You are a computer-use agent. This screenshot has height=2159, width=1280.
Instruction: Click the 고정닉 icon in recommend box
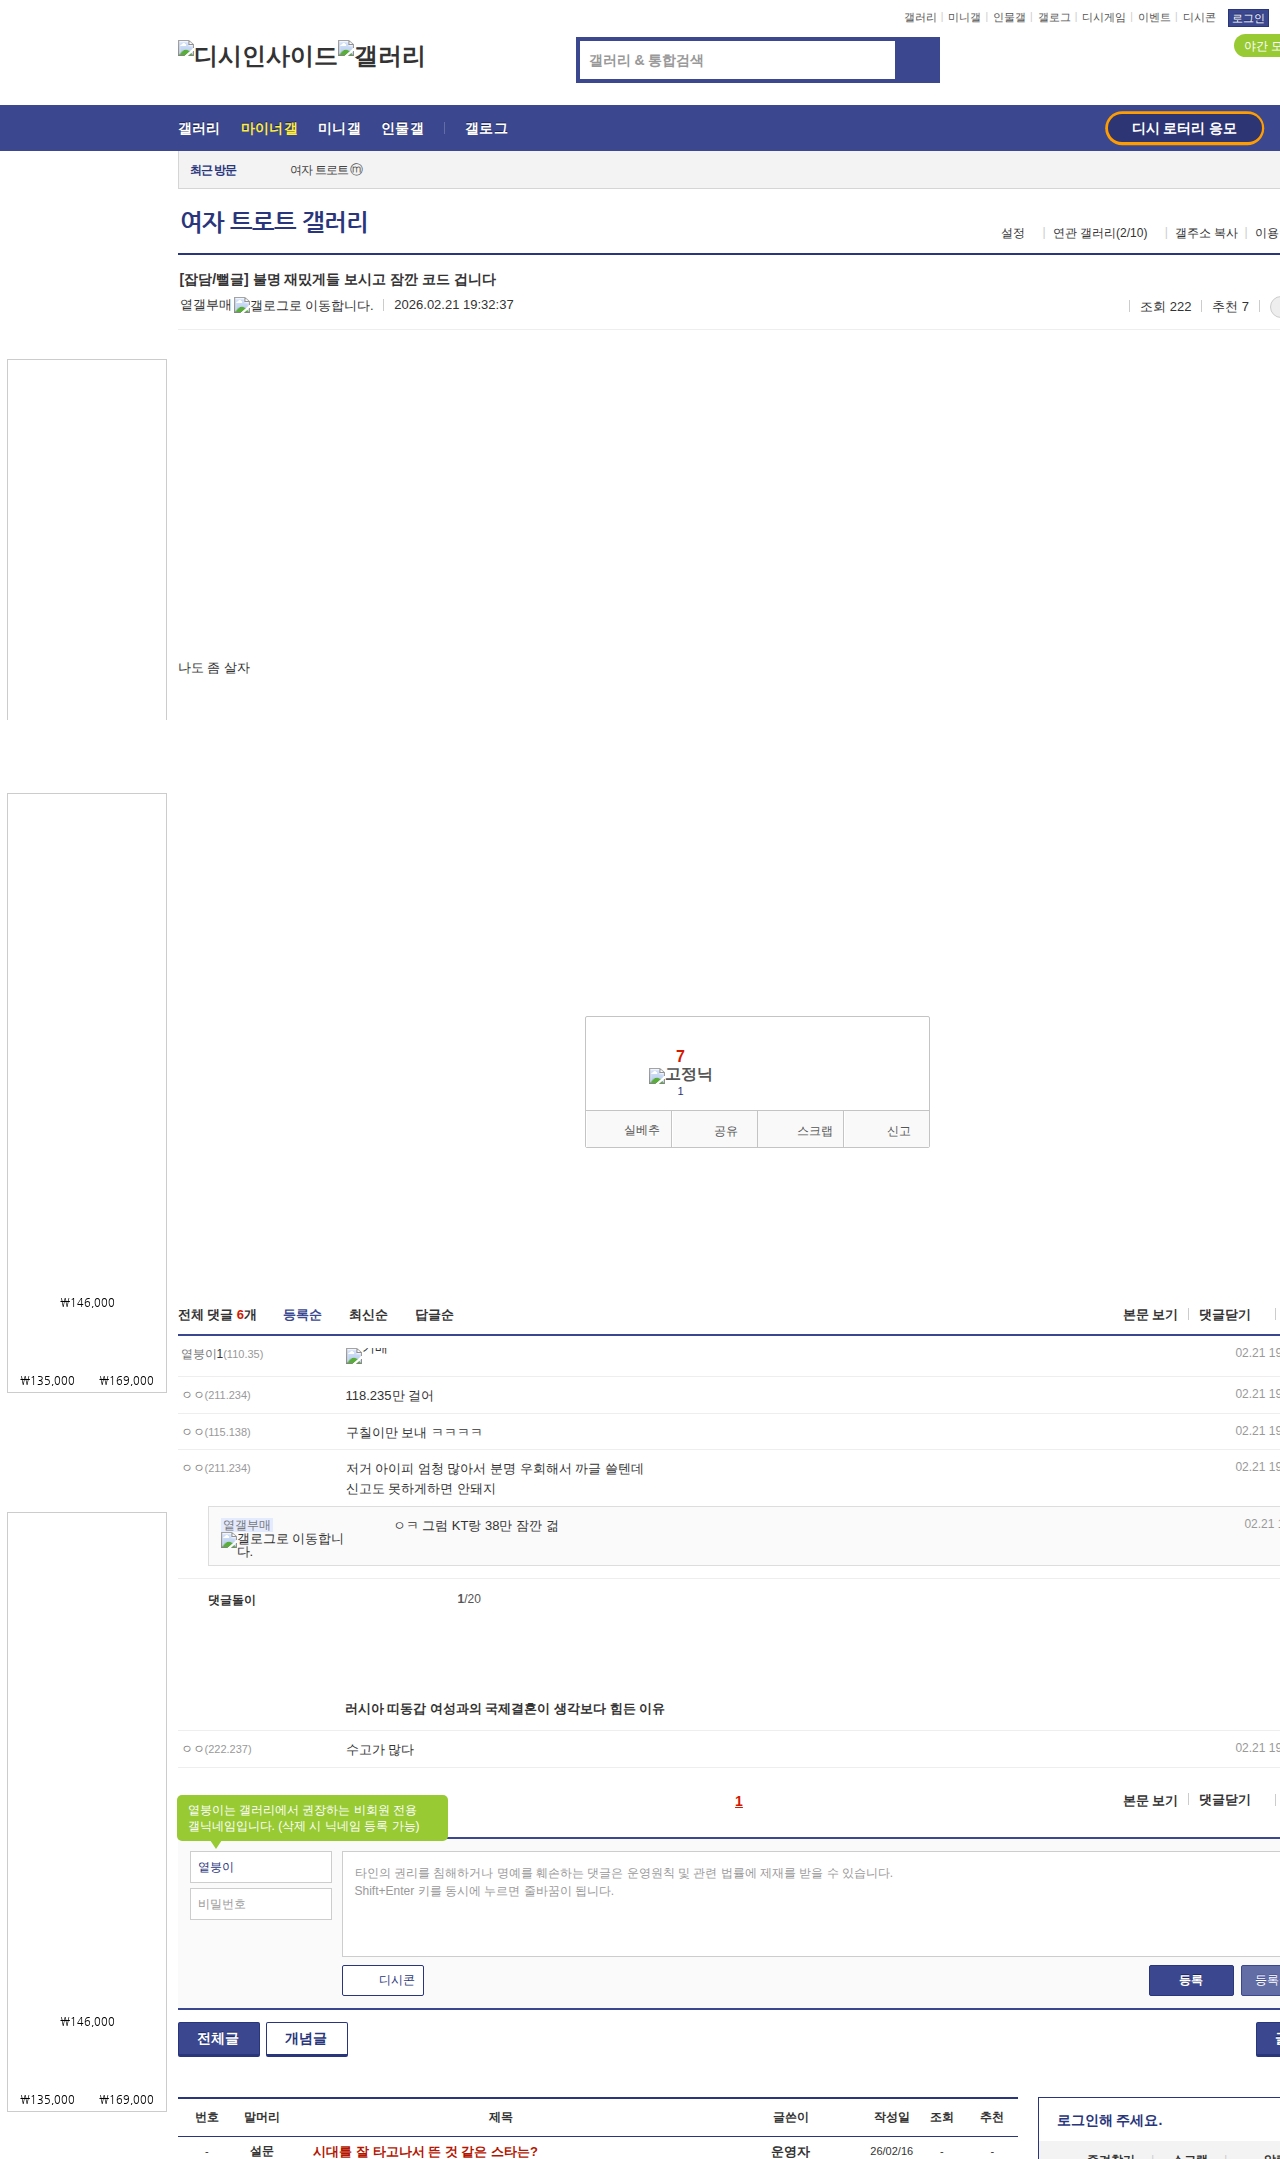(680, 1075)
